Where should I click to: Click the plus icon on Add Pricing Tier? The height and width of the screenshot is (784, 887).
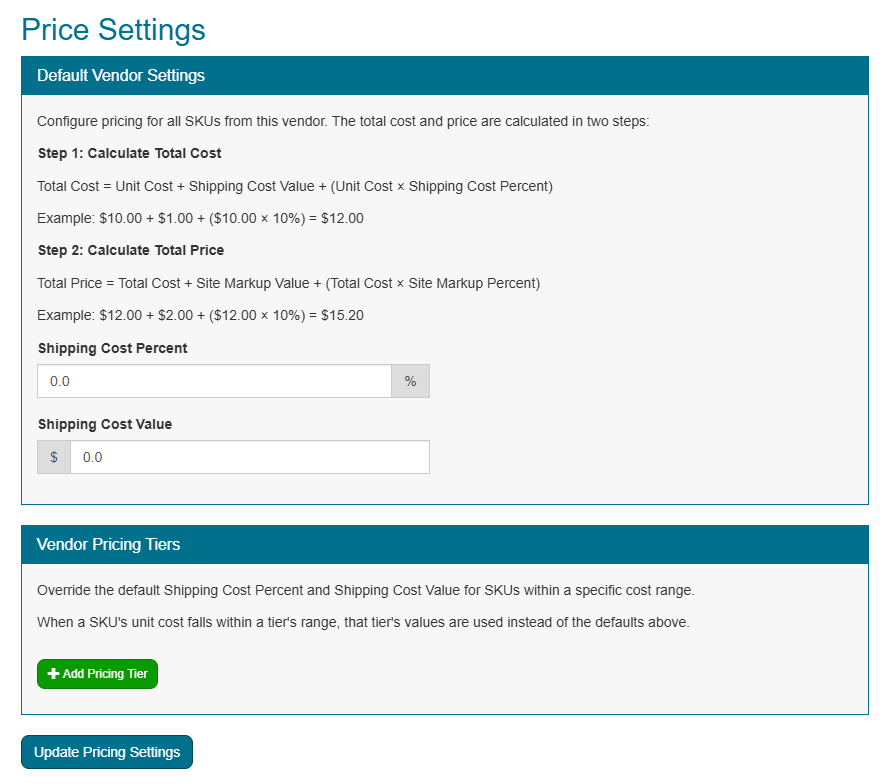point(54,674)
